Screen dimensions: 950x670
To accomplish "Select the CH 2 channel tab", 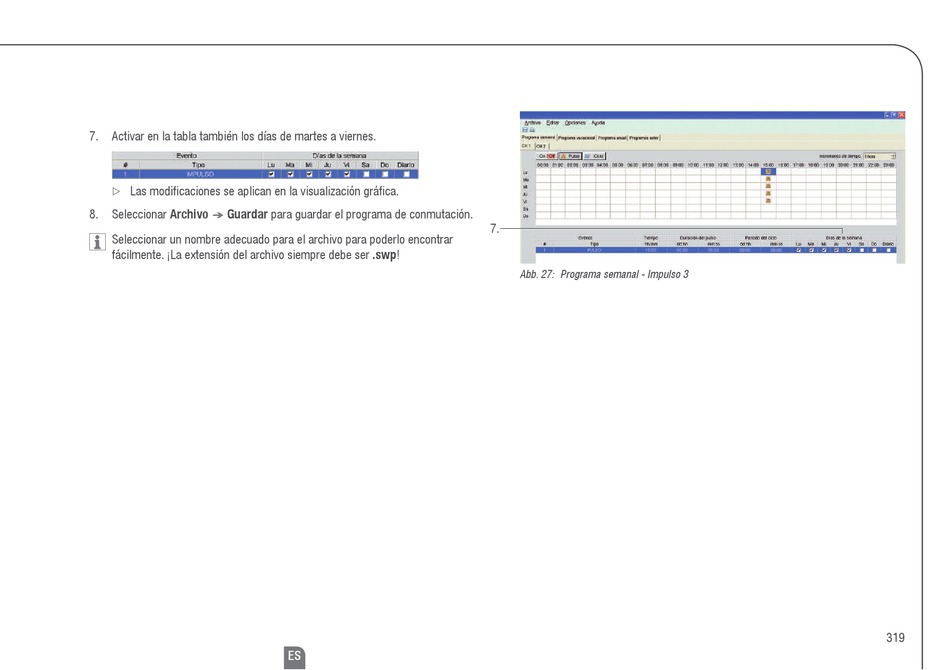I will (x=541, y=146).
